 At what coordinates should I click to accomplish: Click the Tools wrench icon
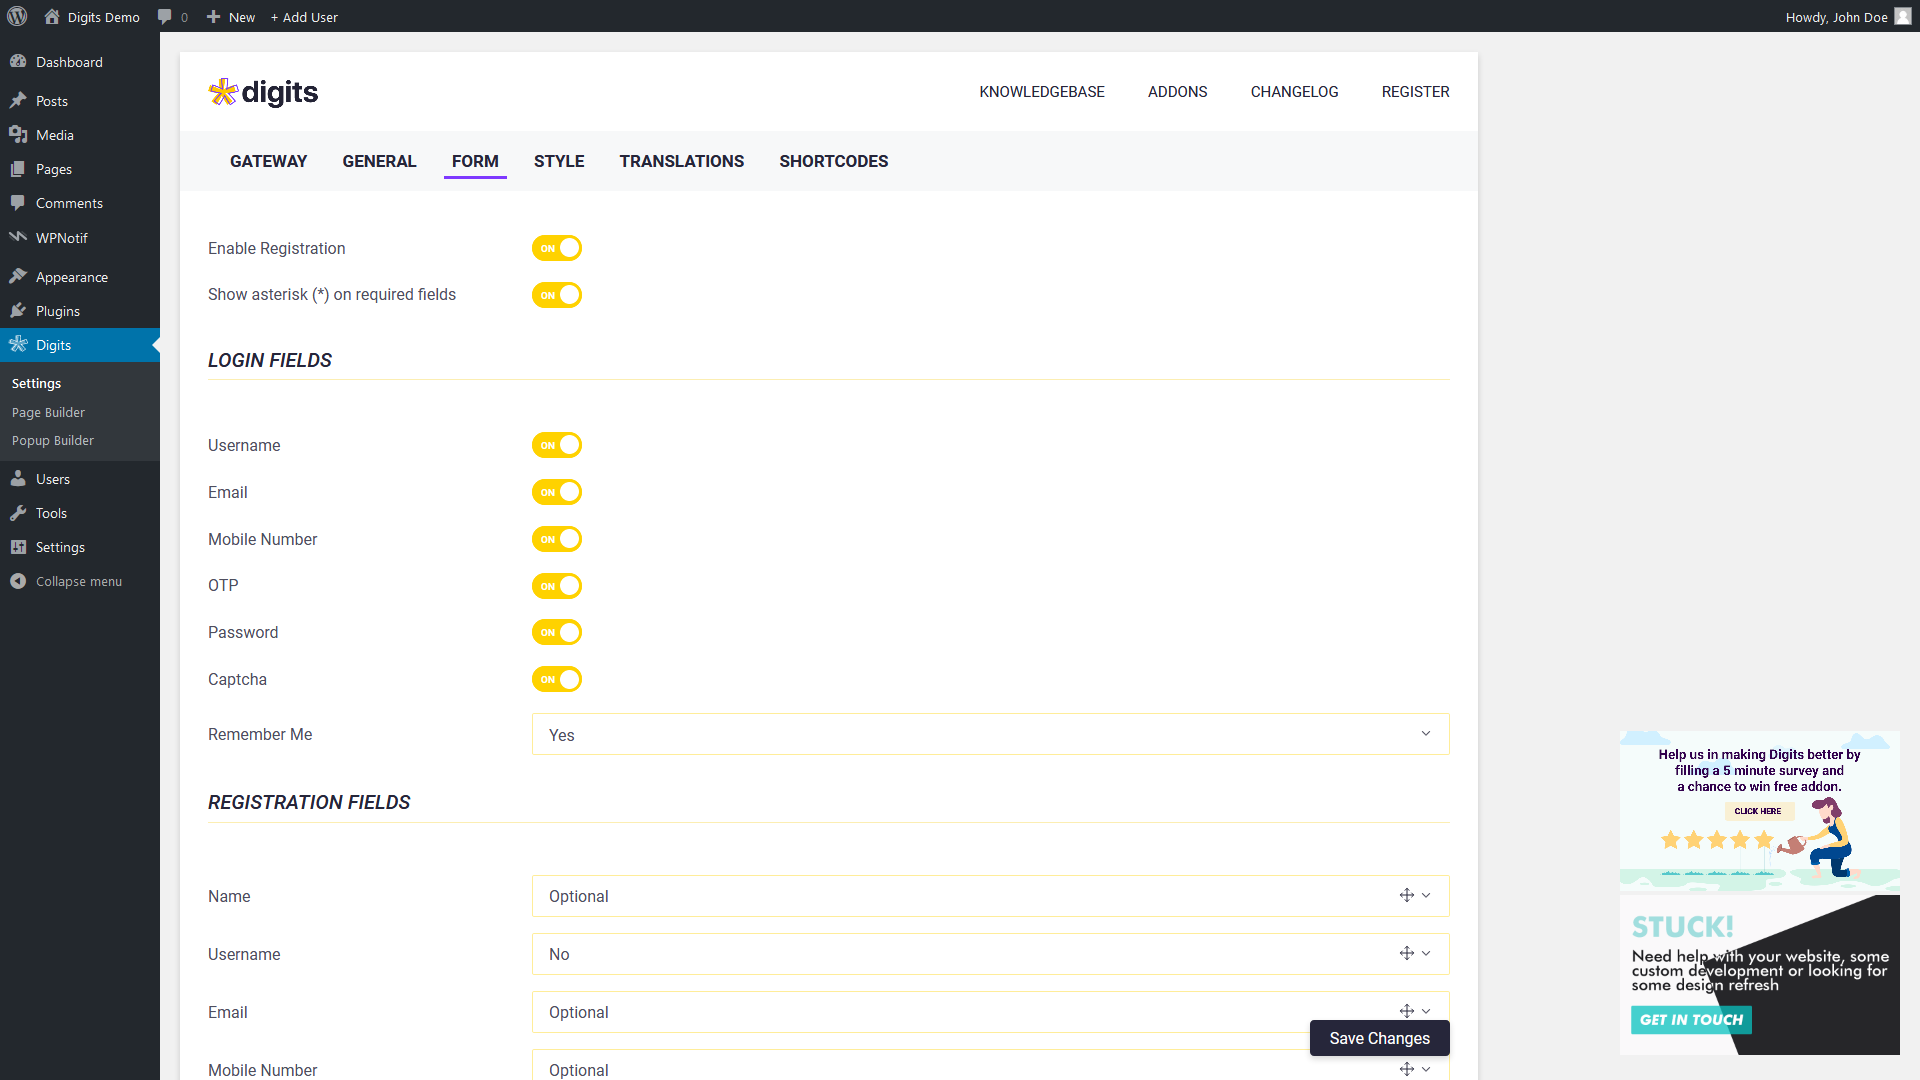pyautogui.click(x=18, y=512)
